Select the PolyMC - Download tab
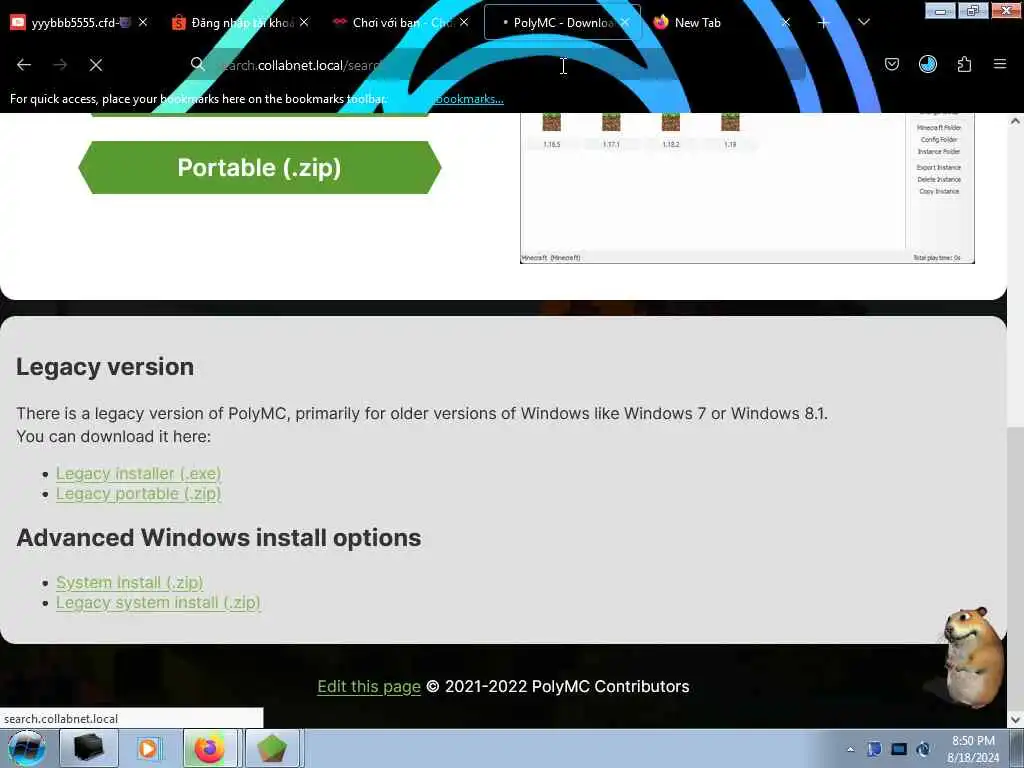The height and width of the screenshot is (768, 1024). [x=562, y=22]
